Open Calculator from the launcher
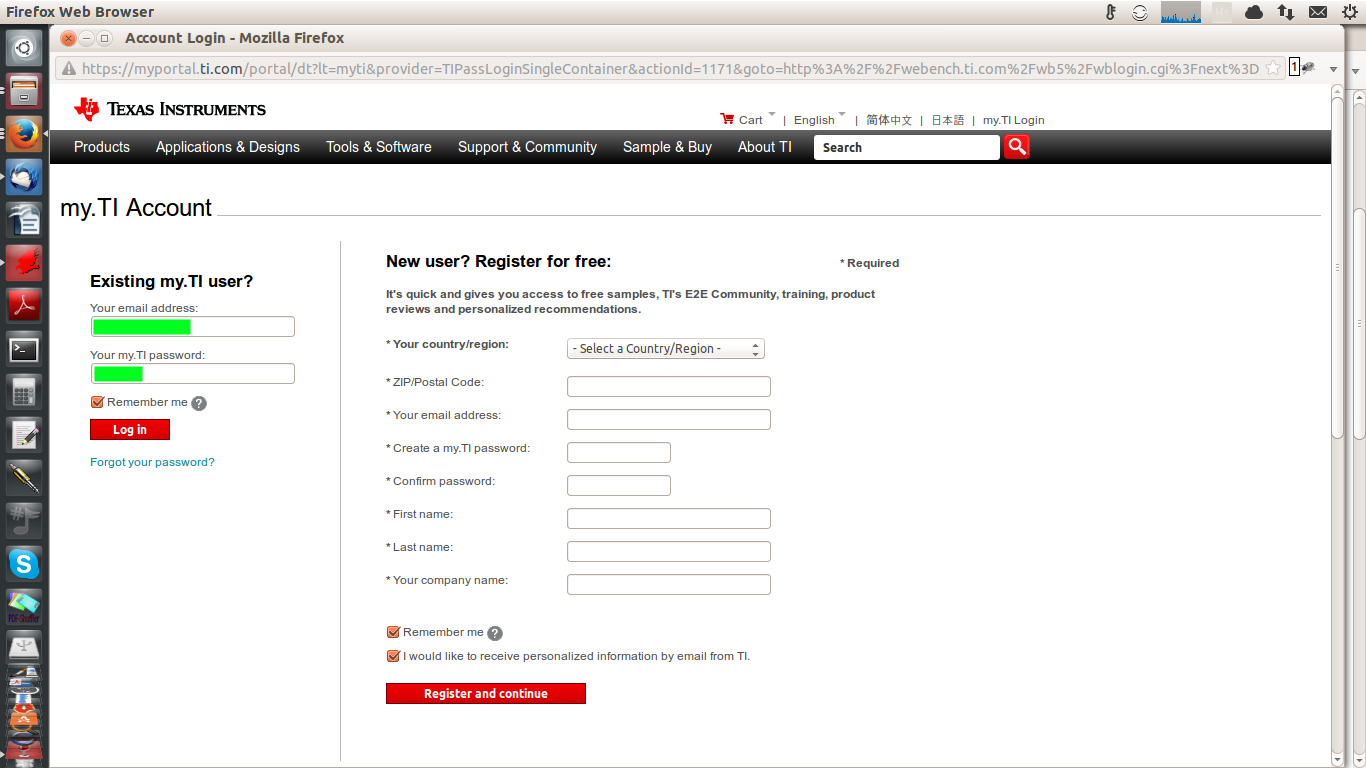The image size is (1366, 768). [24, 392]
